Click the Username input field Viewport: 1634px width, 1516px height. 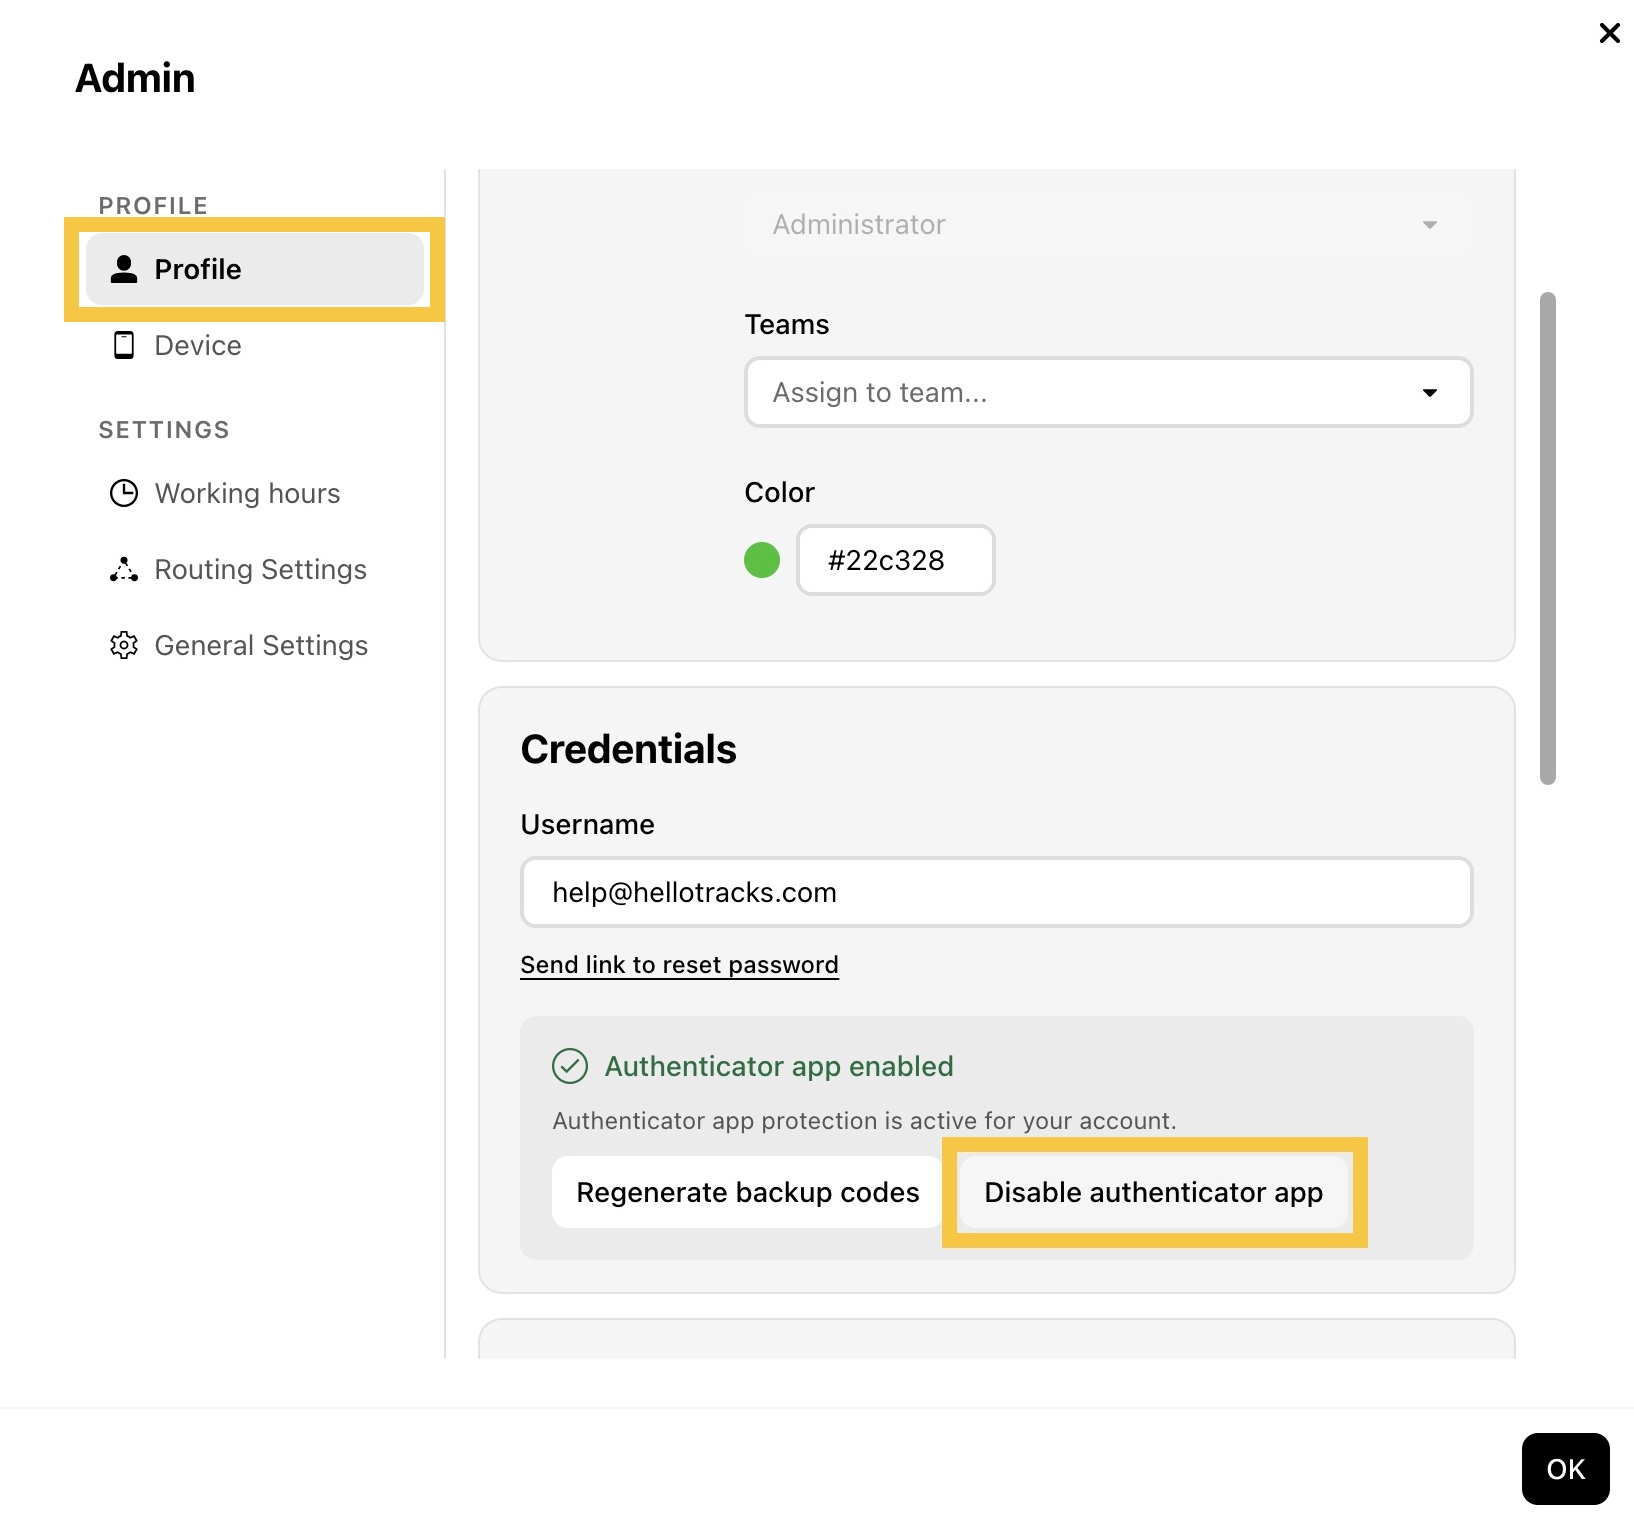pyautogui.click(x=996, y=892)
